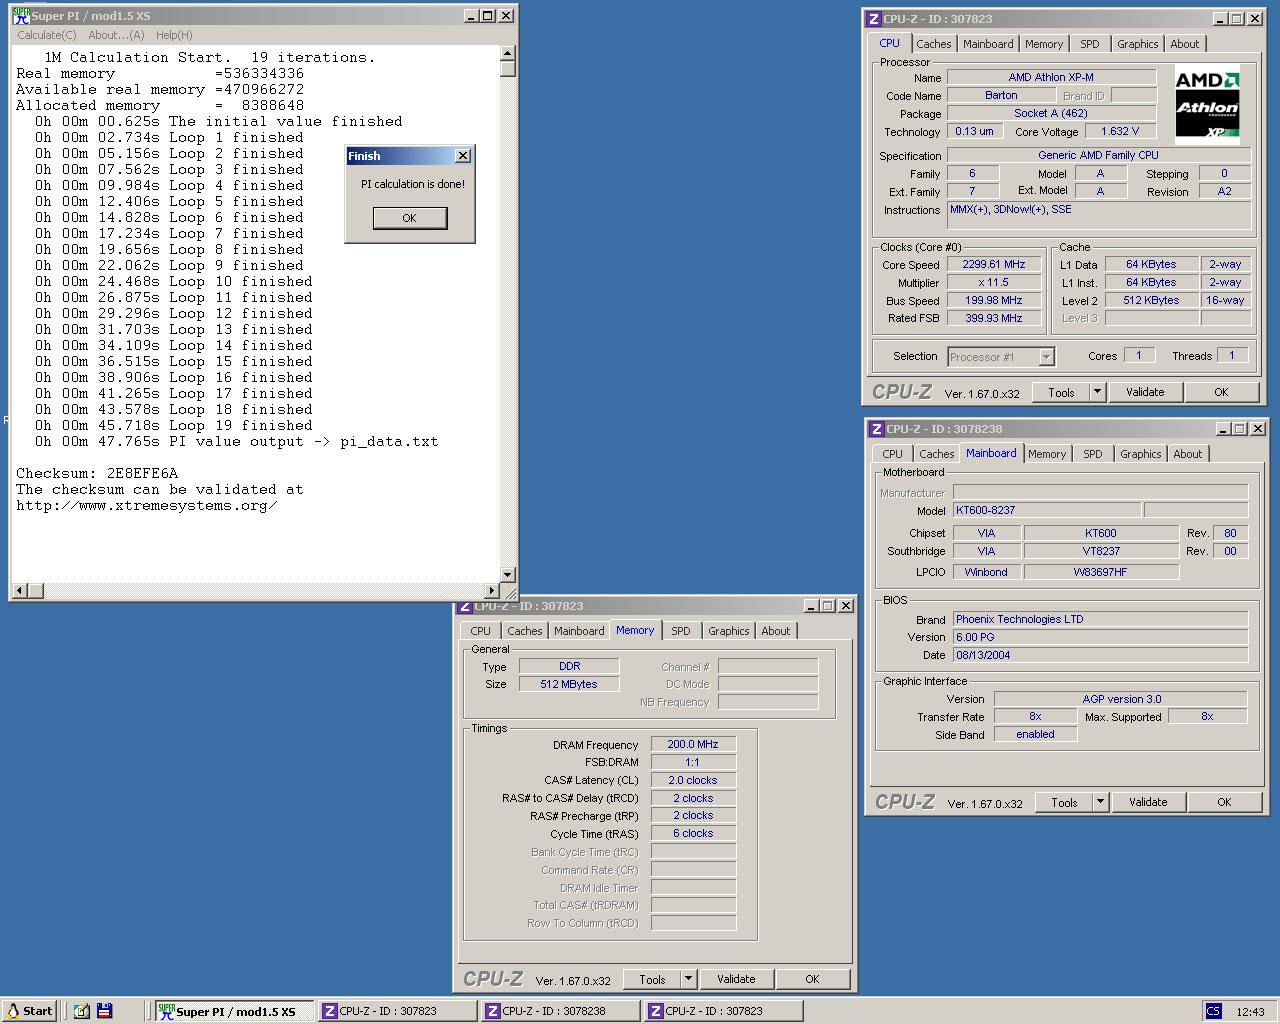The image size is (1280, 1024).
Task: Click the Core Voltage value 1.632 V
Action: (1119, 131)
